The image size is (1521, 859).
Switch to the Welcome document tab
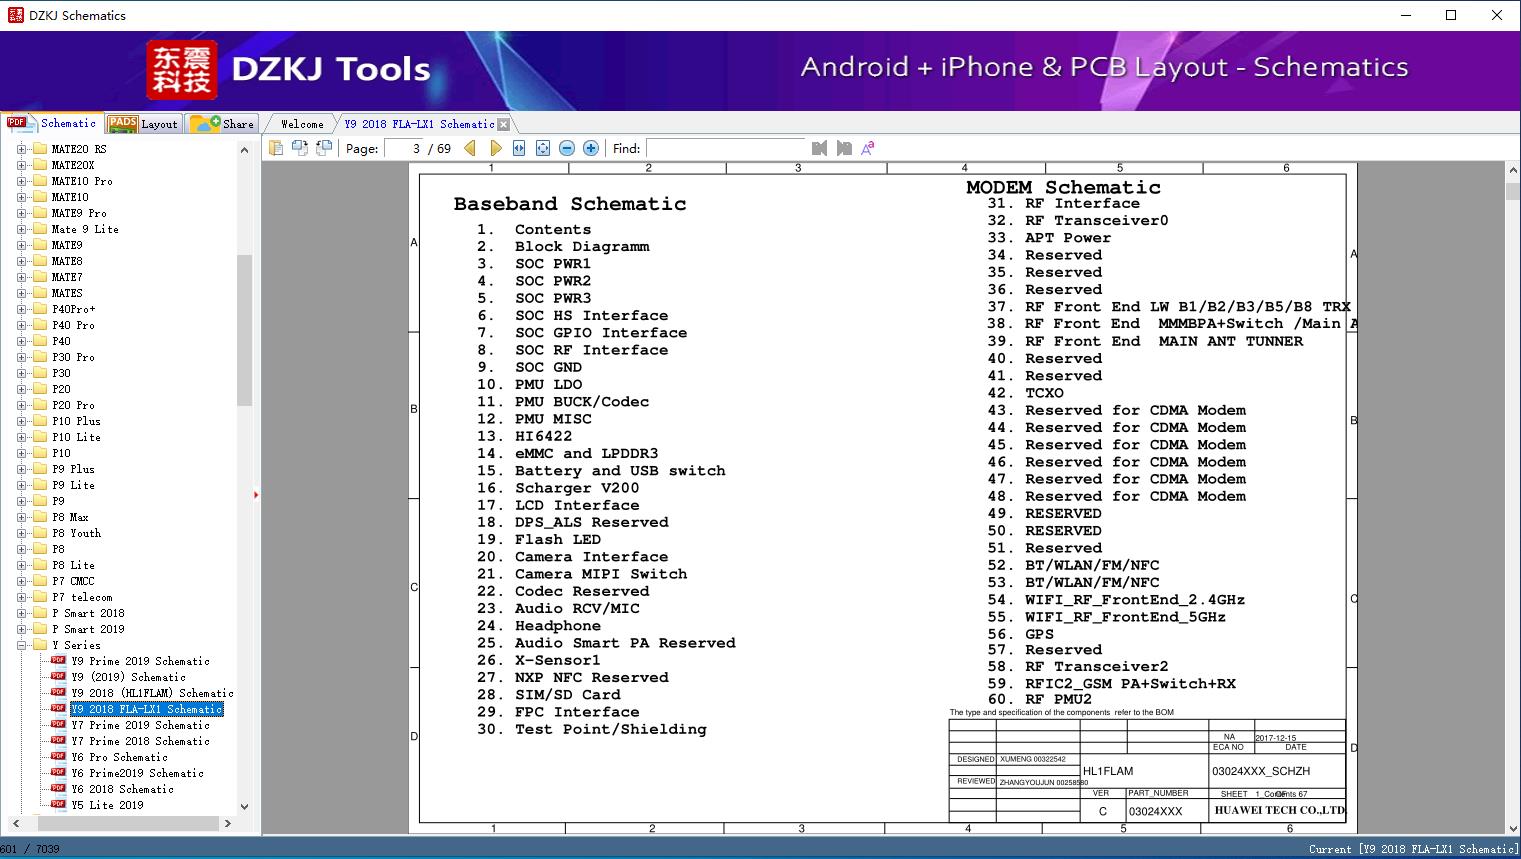tap(302, 124)
